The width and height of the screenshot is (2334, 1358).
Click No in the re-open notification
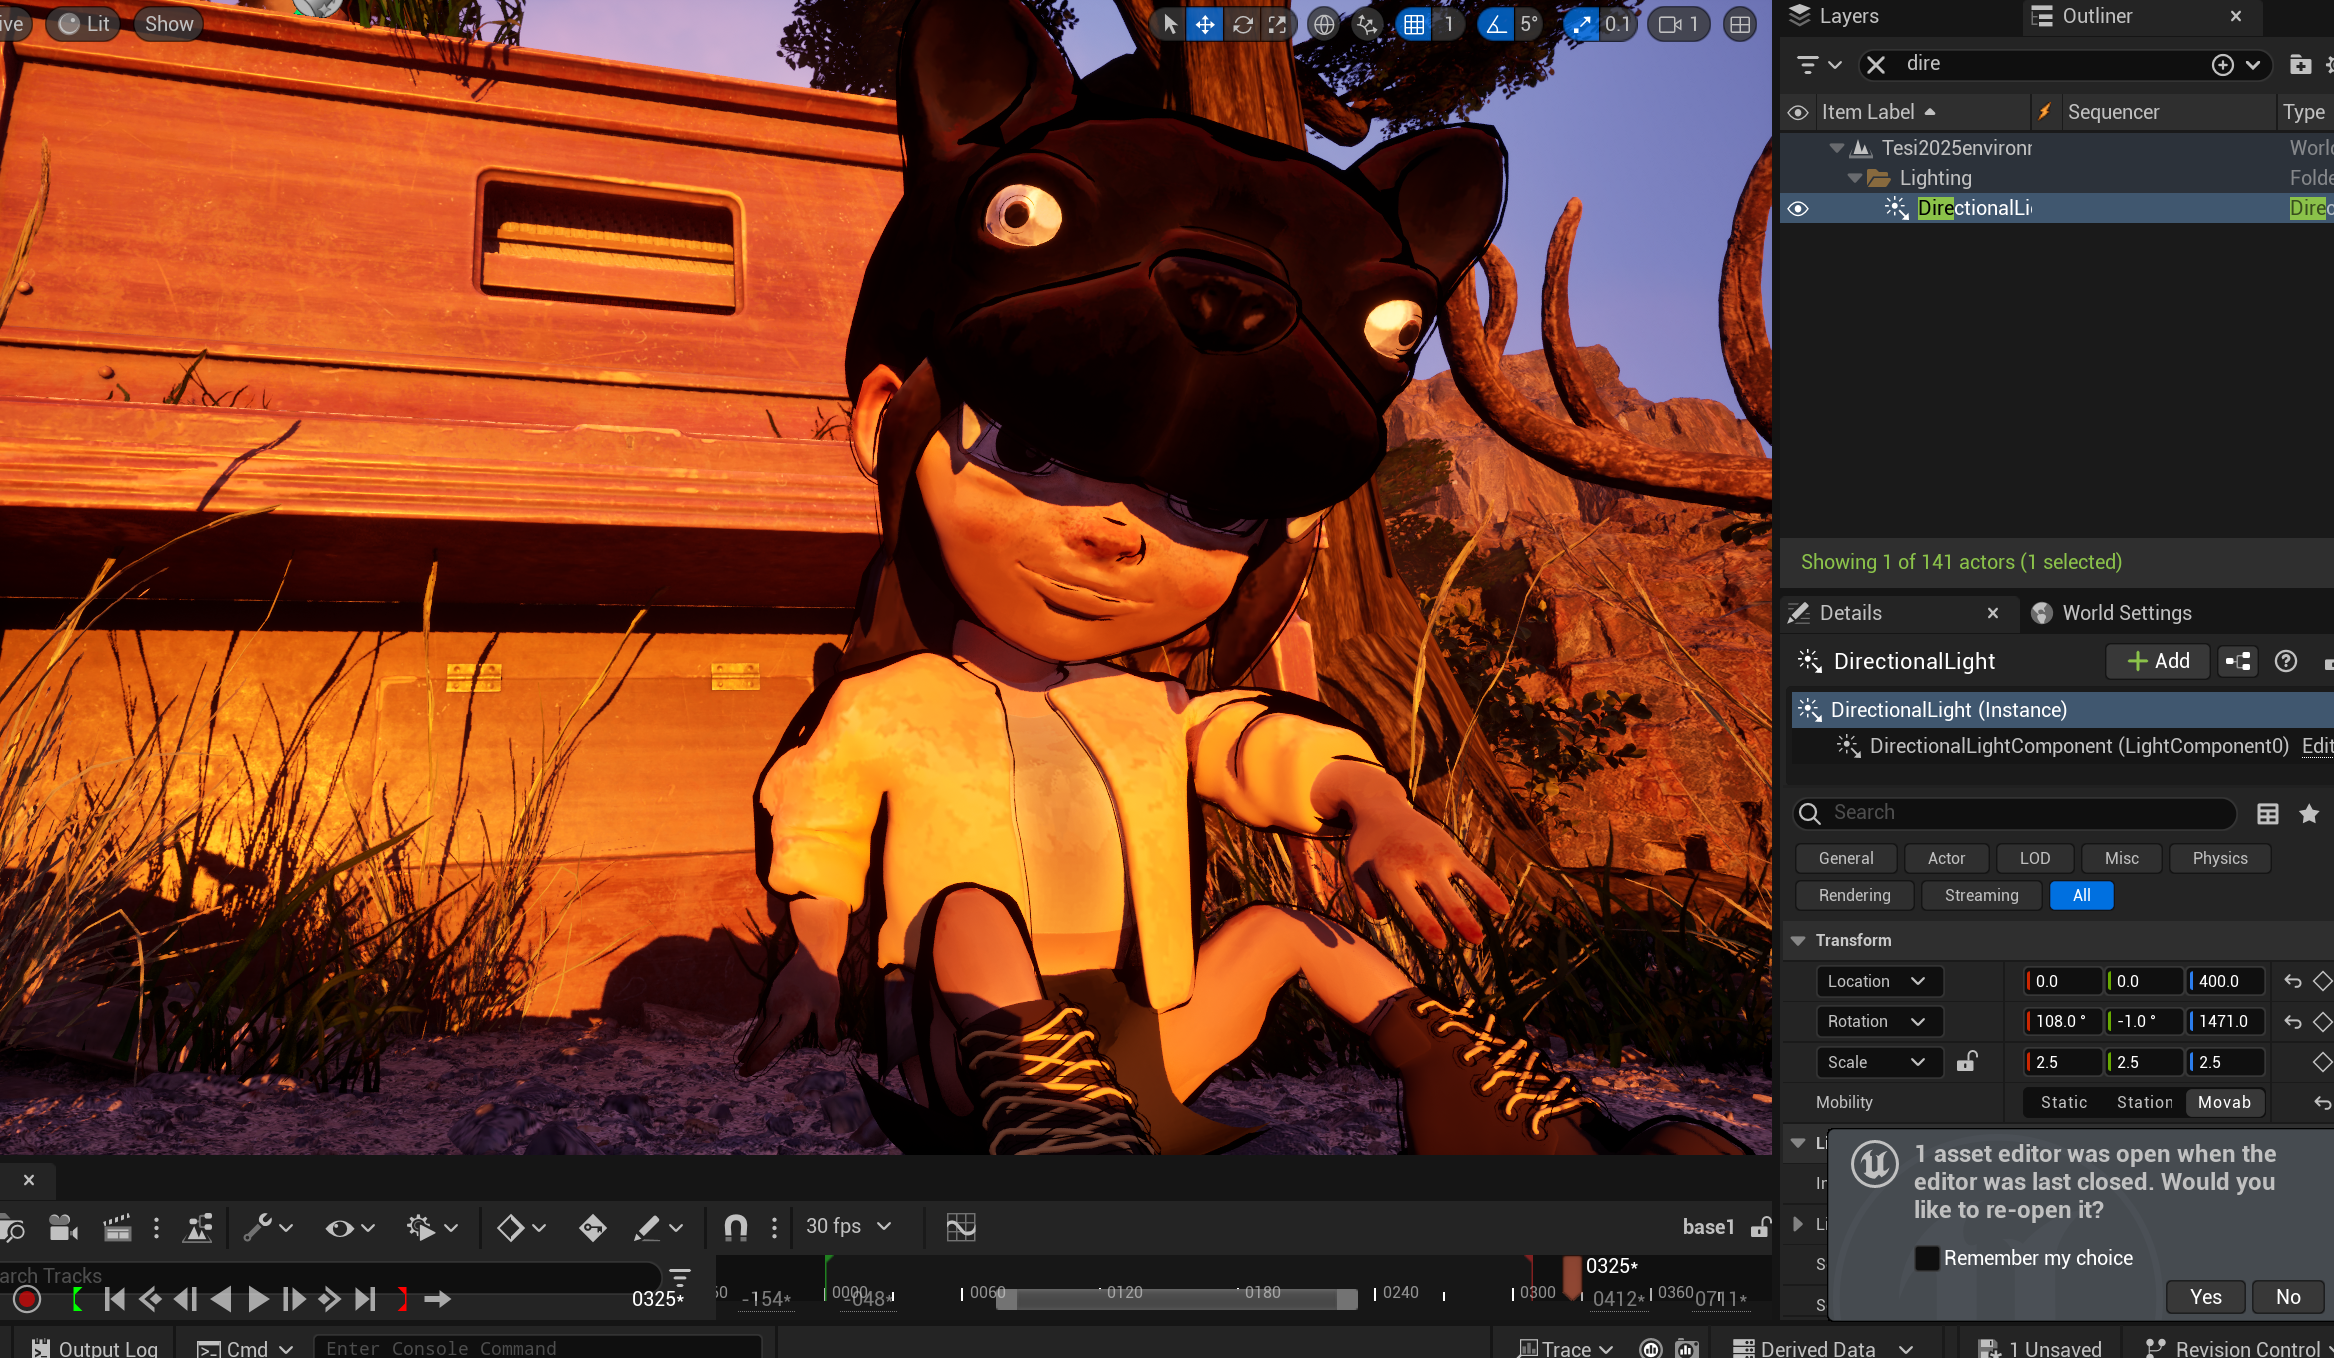click(x=2288, y=1297)
